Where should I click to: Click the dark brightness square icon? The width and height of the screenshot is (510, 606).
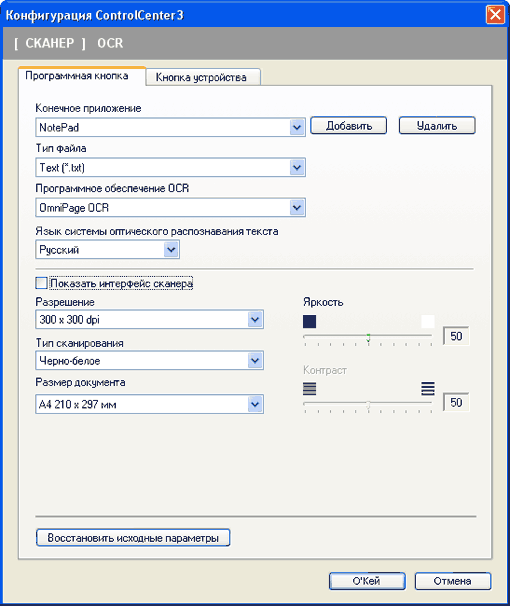[x=309, y=322]
